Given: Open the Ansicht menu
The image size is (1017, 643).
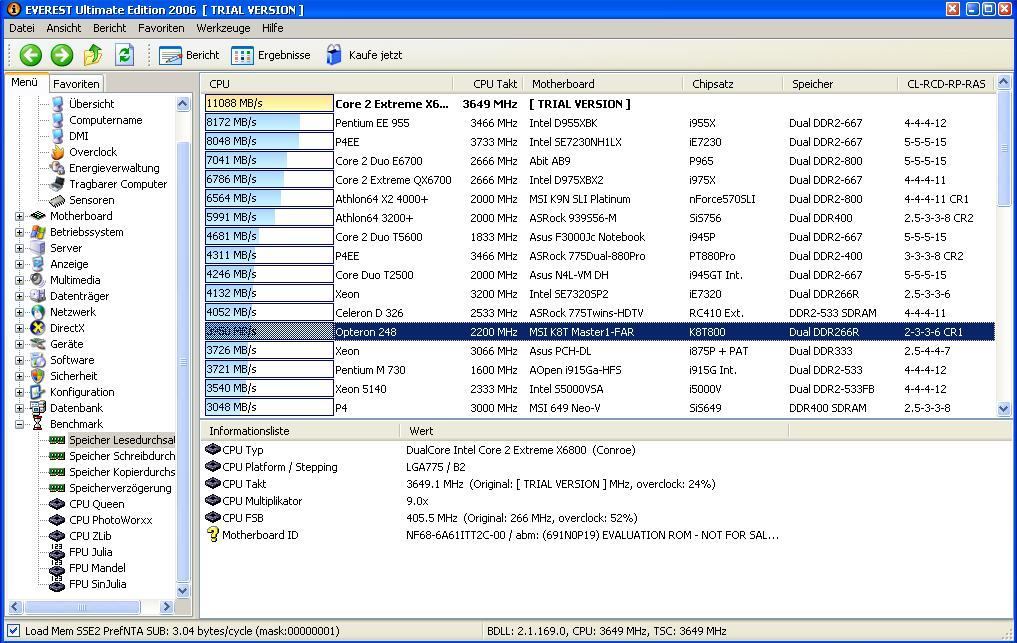Looking at the screenshot, I should click(64, 28).
